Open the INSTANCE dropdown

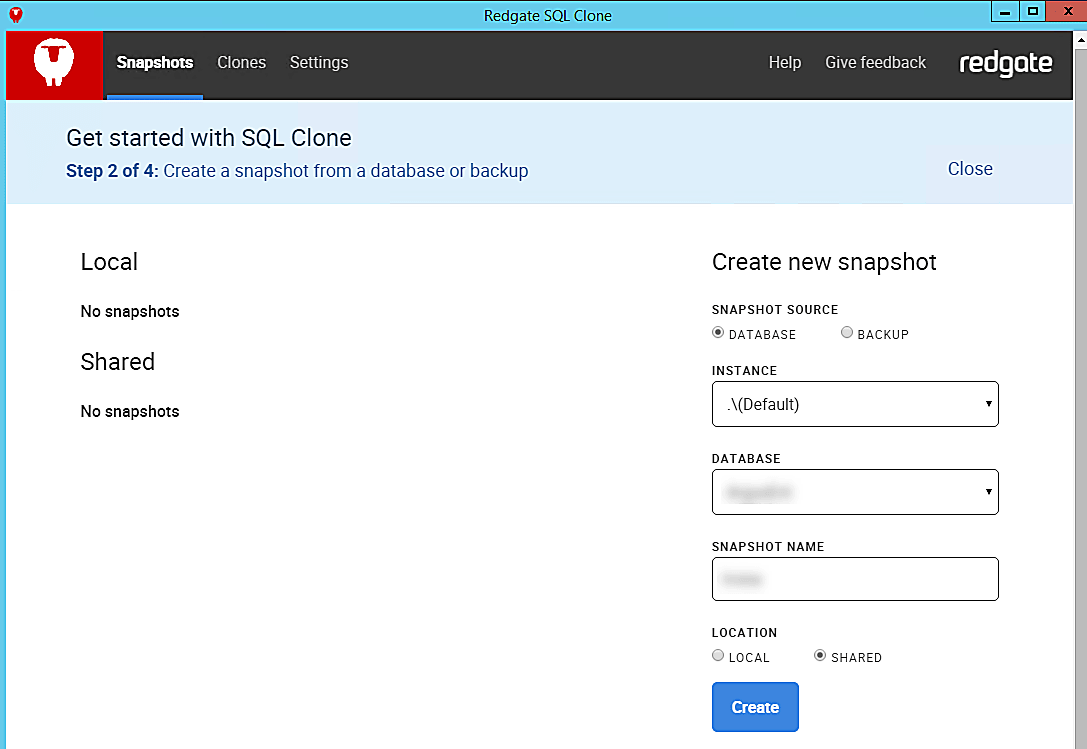(x=855, y=404)
